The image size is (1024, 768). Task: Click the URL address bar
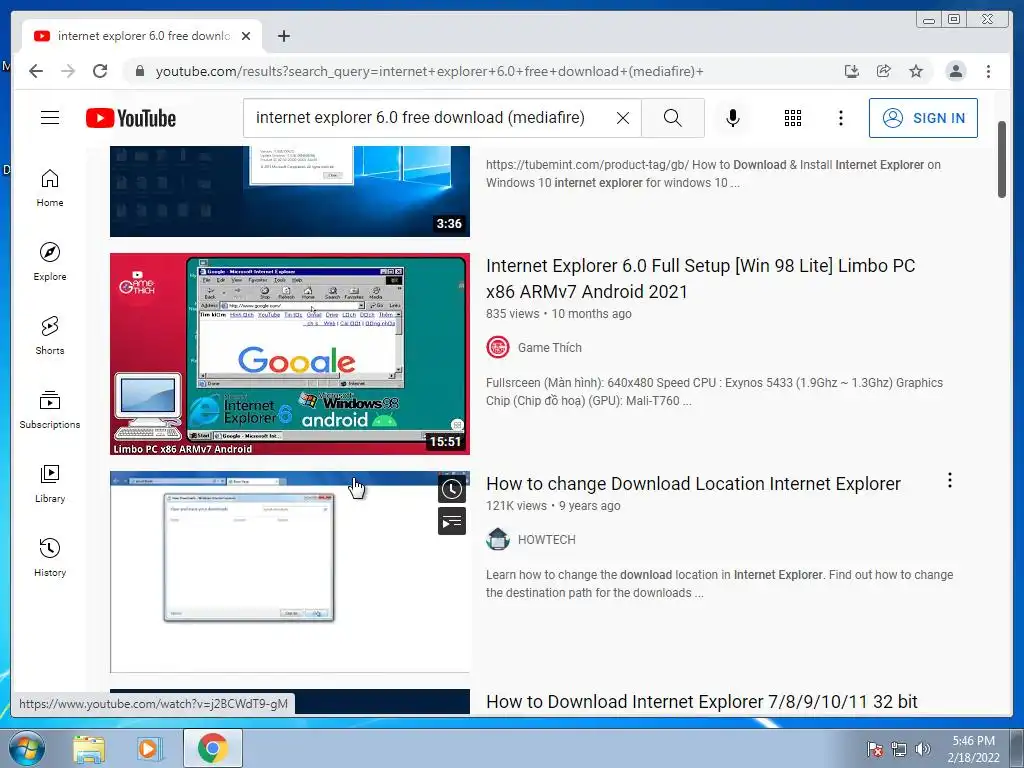[x=428, y=71]
